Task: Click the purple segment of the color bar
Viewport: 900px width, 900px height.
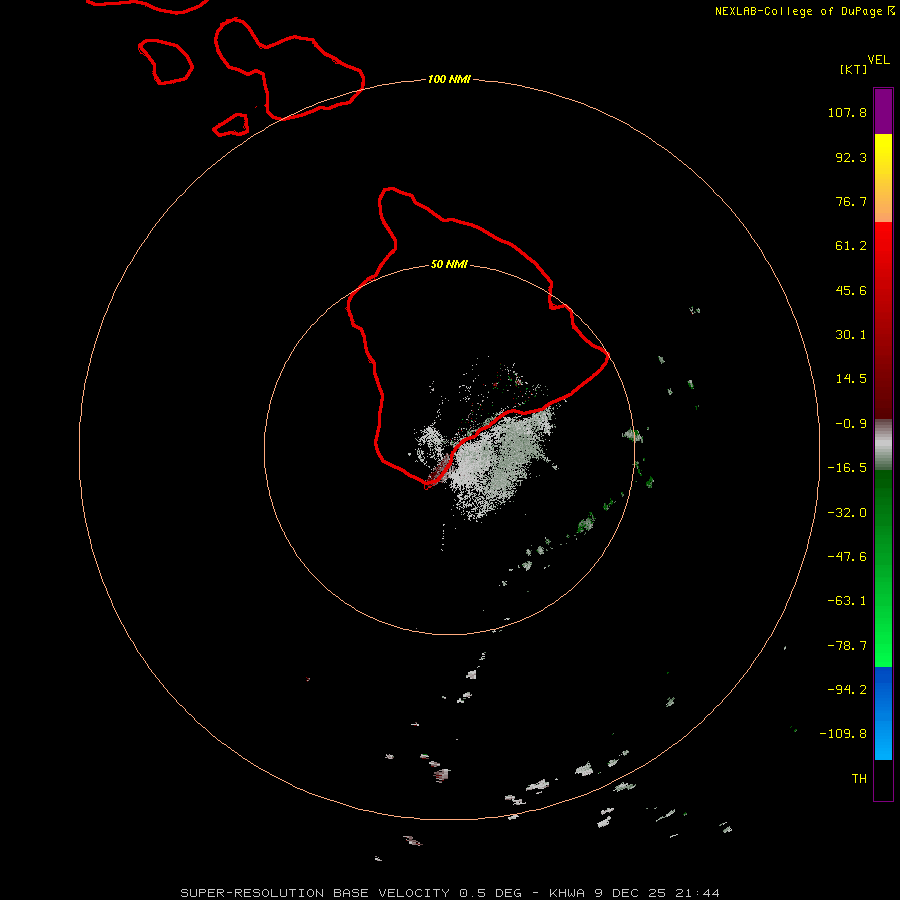Action: coord(883,111)
